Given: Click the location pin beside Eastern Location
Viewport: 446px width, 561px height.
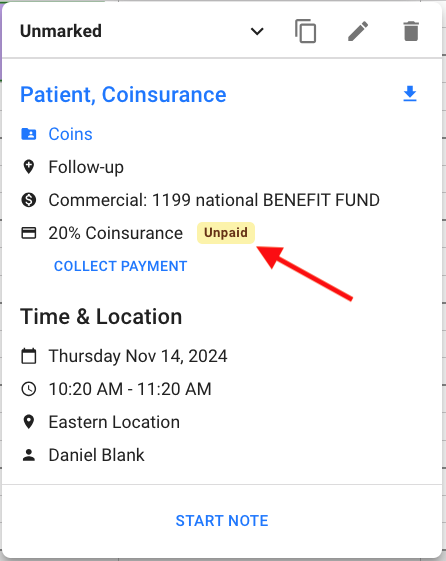Looking at the screenshot, I should 29,422.
